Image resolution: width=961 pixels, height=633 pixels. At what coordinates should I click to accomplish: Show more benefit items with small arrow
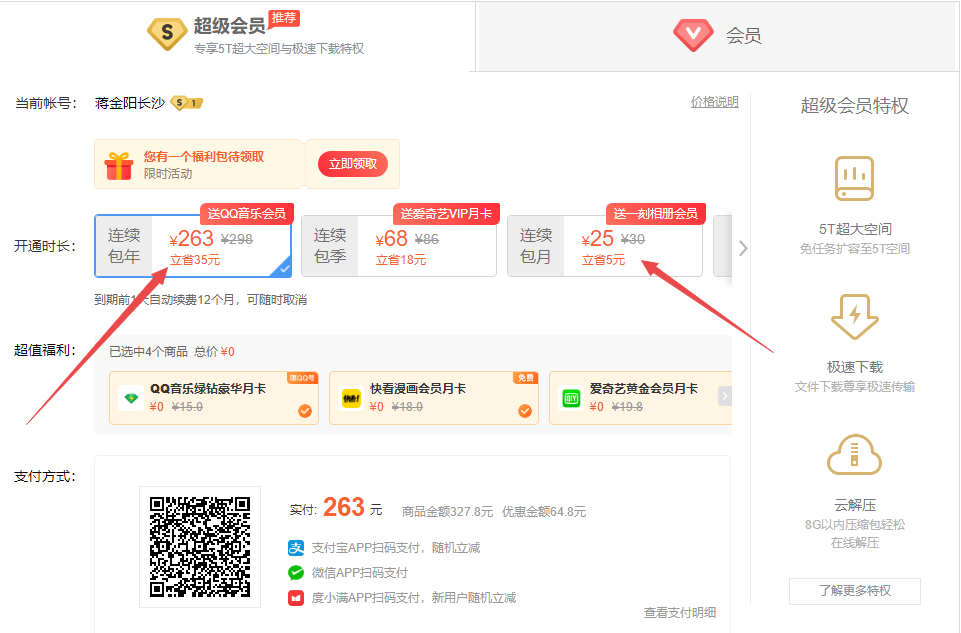[x=725, y=396]
